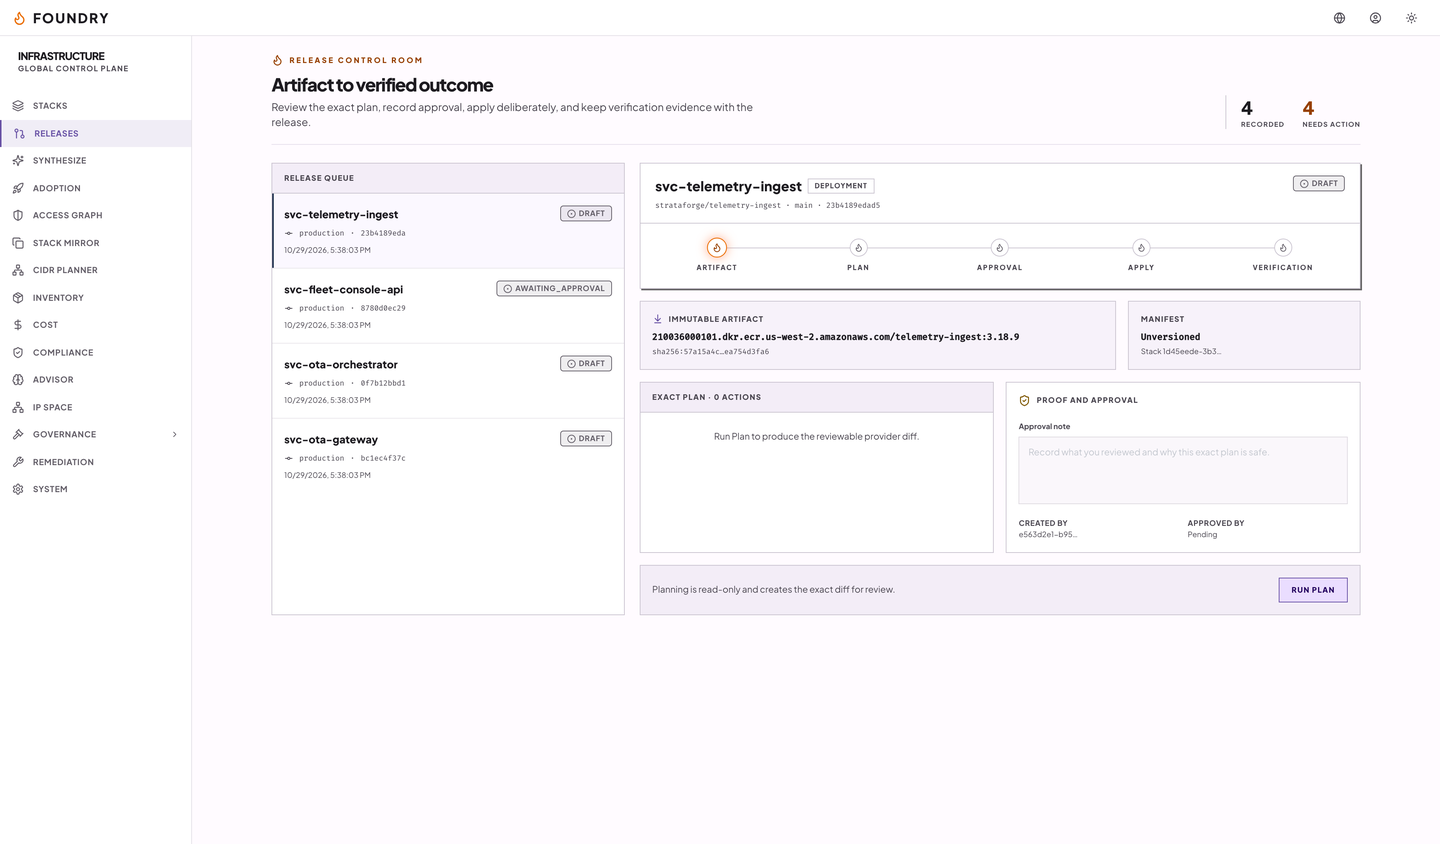Click the Manifest 'Unversioned' value
The width and height of the screenshot is (1440, 844).
coord(1170,337)
